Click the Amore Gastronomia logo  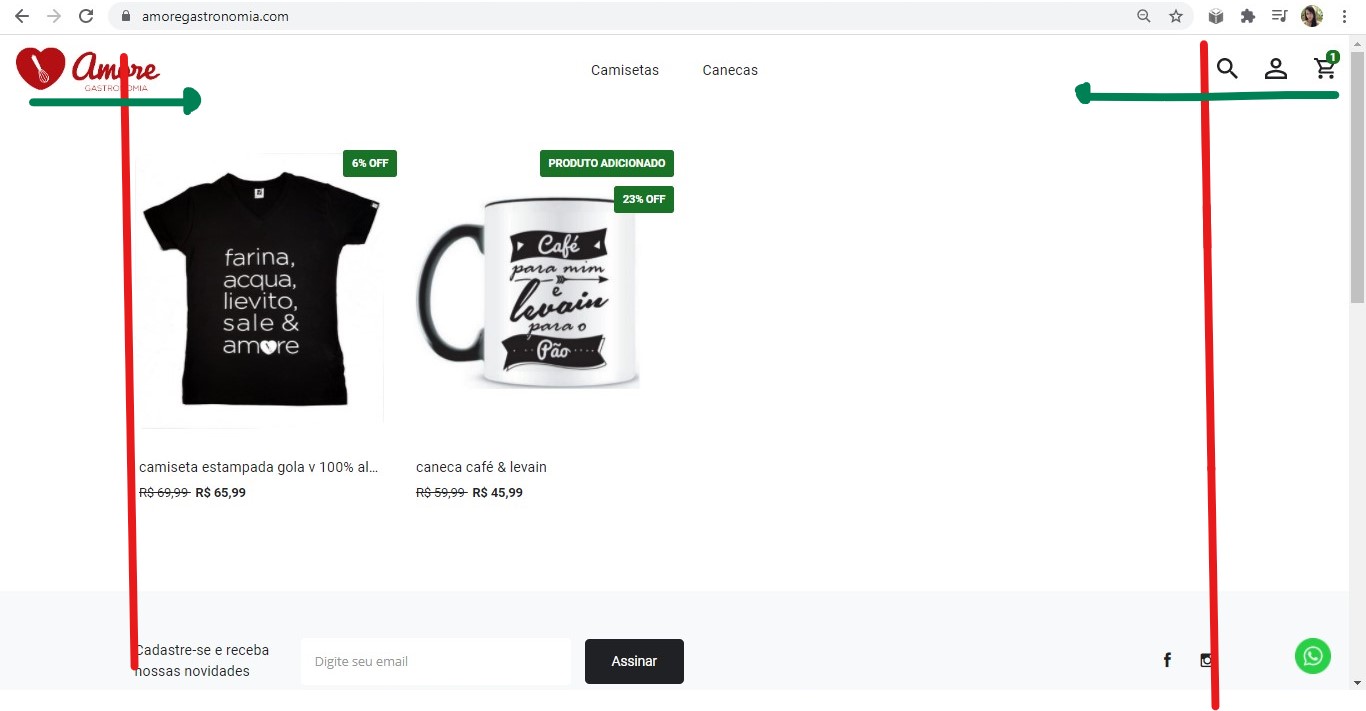pos(88,69)
